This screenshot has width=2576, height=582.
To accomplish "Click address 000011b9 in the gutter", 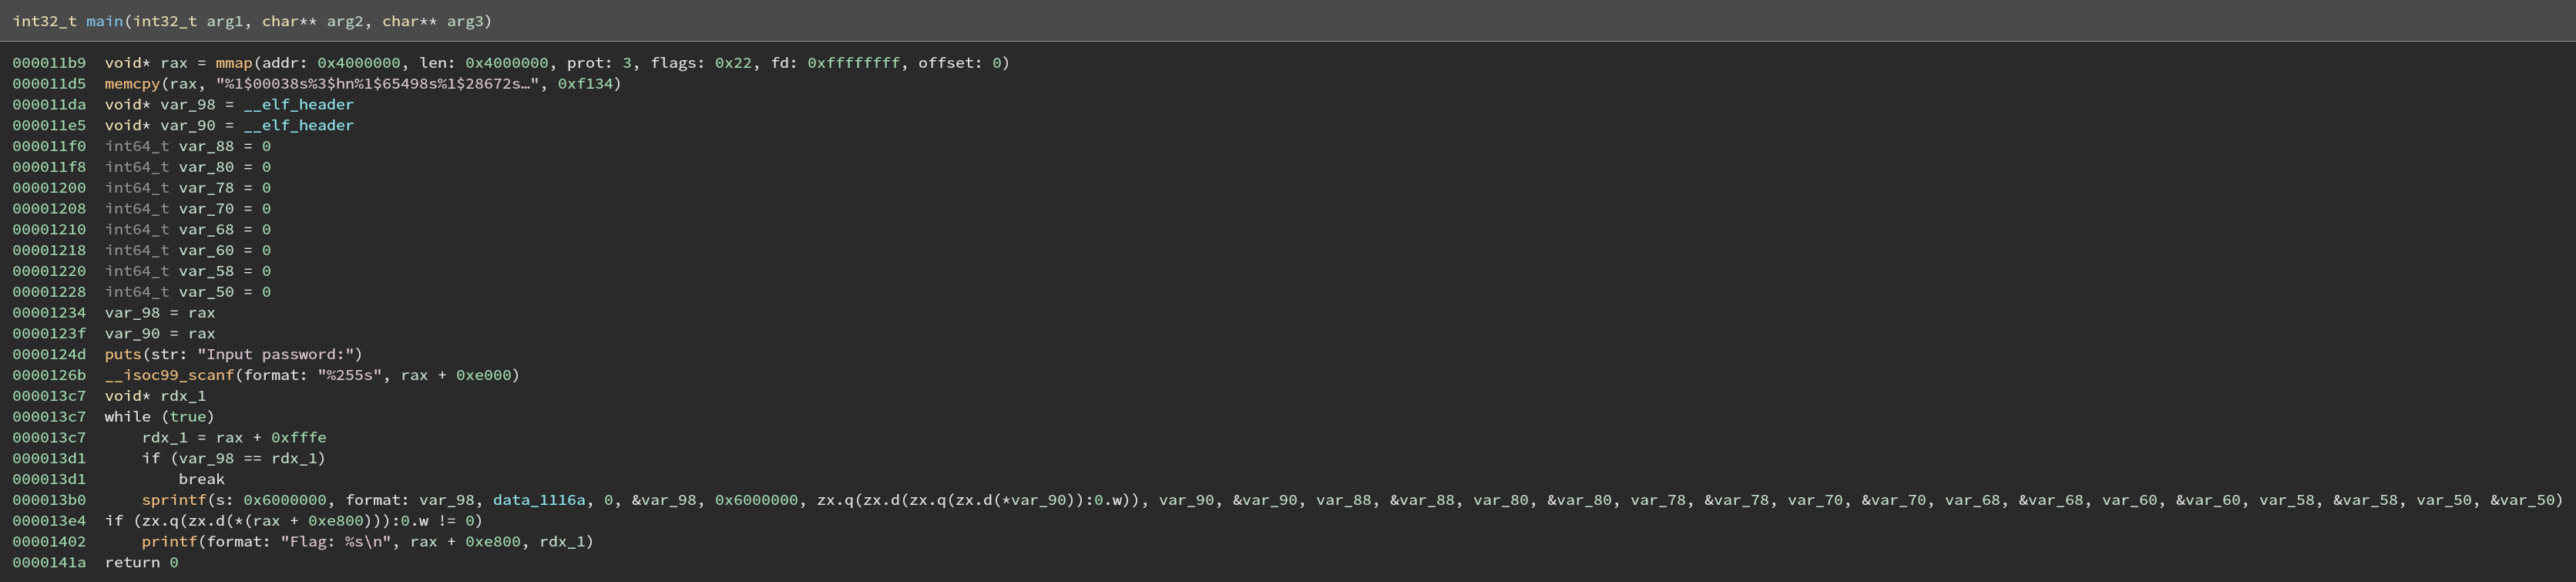I will pos(49,63).
